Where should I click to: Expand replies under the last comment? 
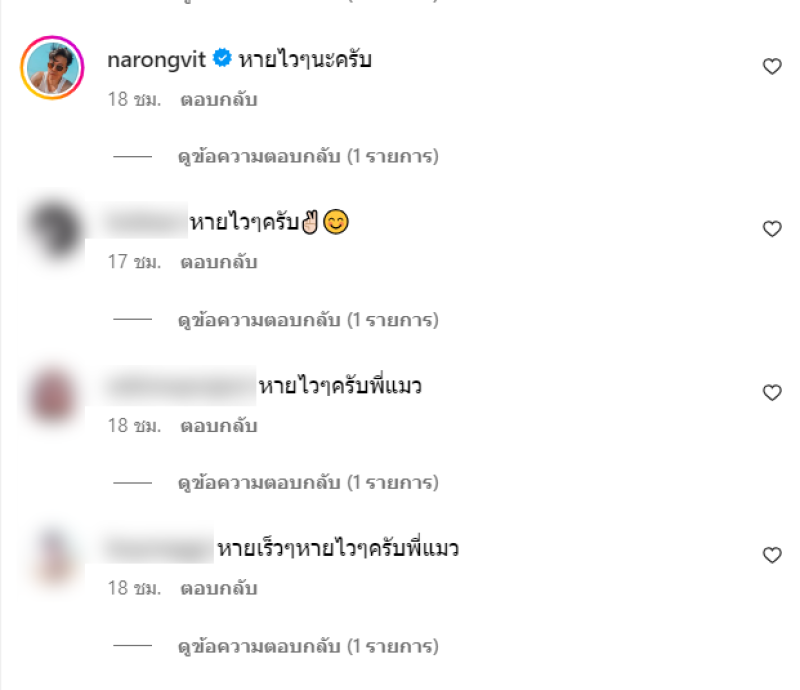(x=308, y=646)
